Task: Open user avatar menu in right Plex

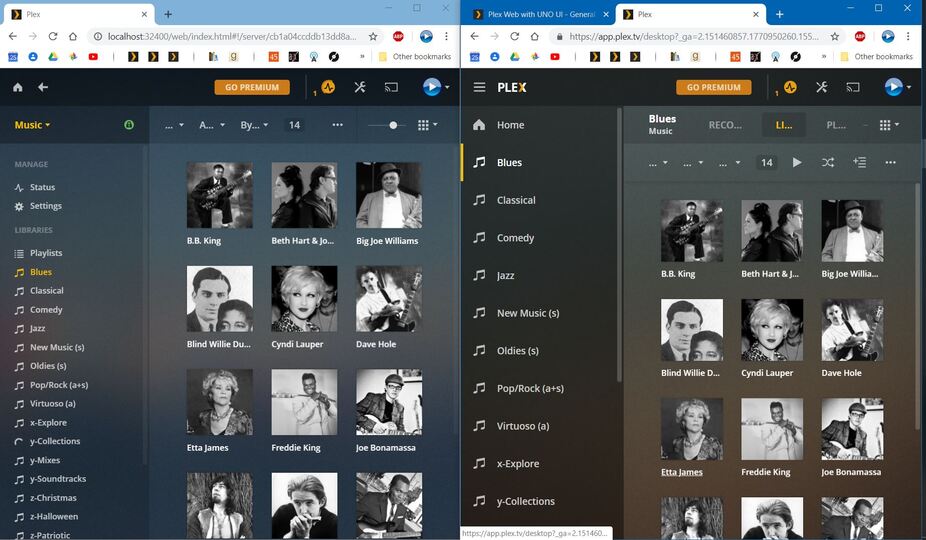Action: (898, 87)
